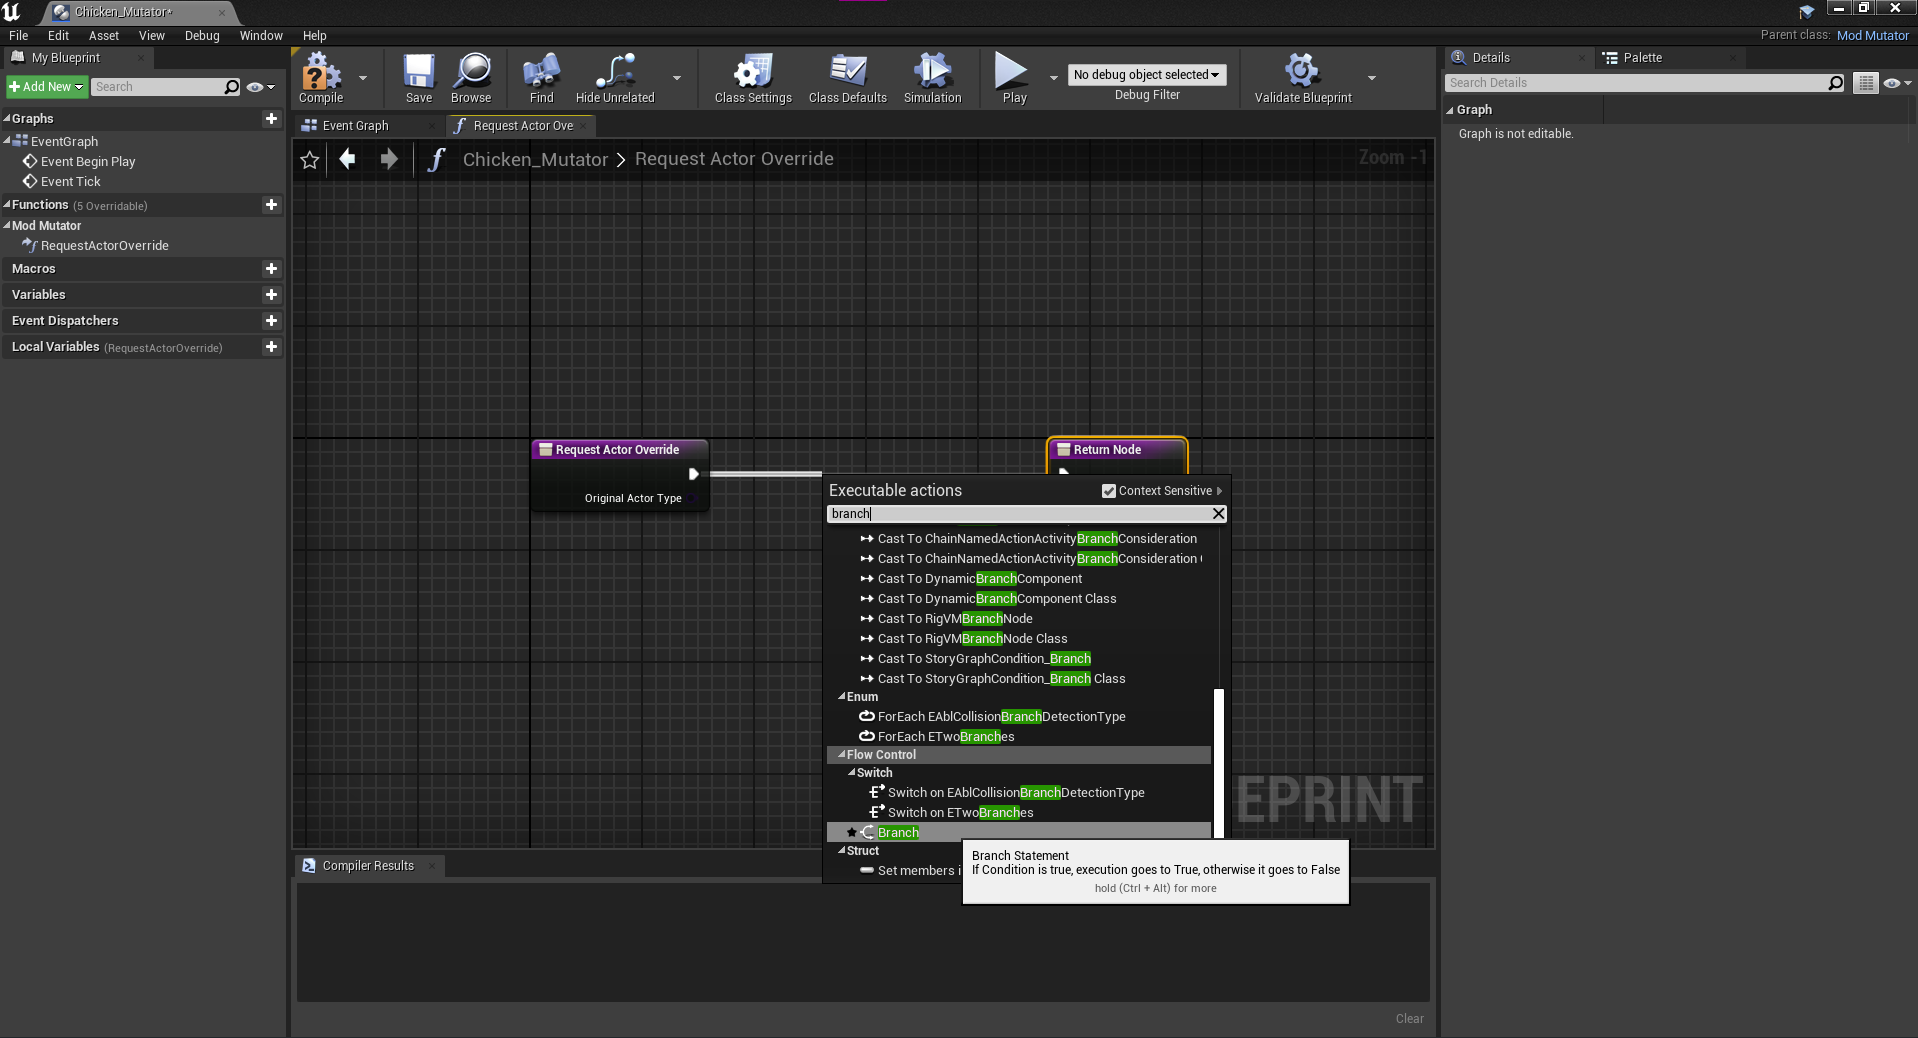The image size is (1918, 1038).
Task: Click the action search input field
Action: [x=1019, y=513]
